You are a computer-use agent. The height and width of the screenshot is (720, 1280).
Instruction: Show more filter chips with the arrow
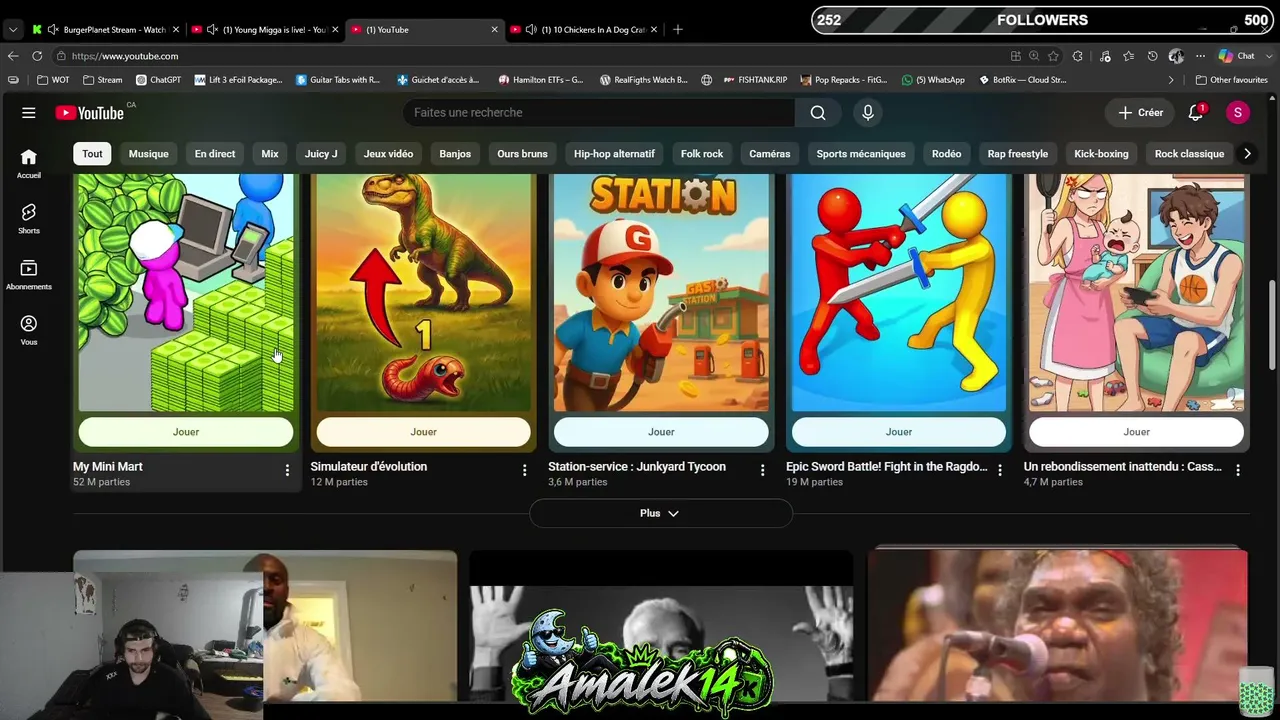[1246, 154]
